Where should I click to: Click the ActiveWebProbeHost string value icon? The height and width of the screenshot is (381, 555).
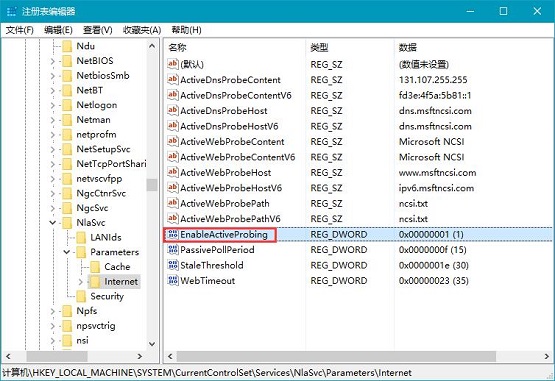172,172
